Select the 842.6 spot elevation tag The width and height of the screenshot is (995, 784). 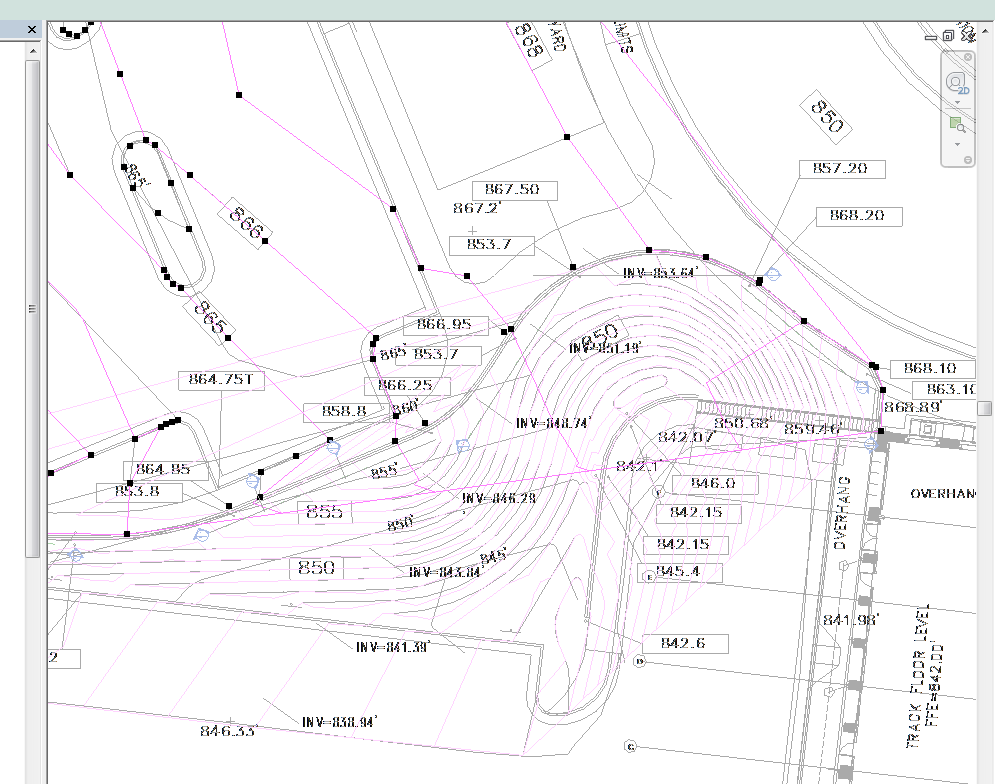click(x=685, y=643)
